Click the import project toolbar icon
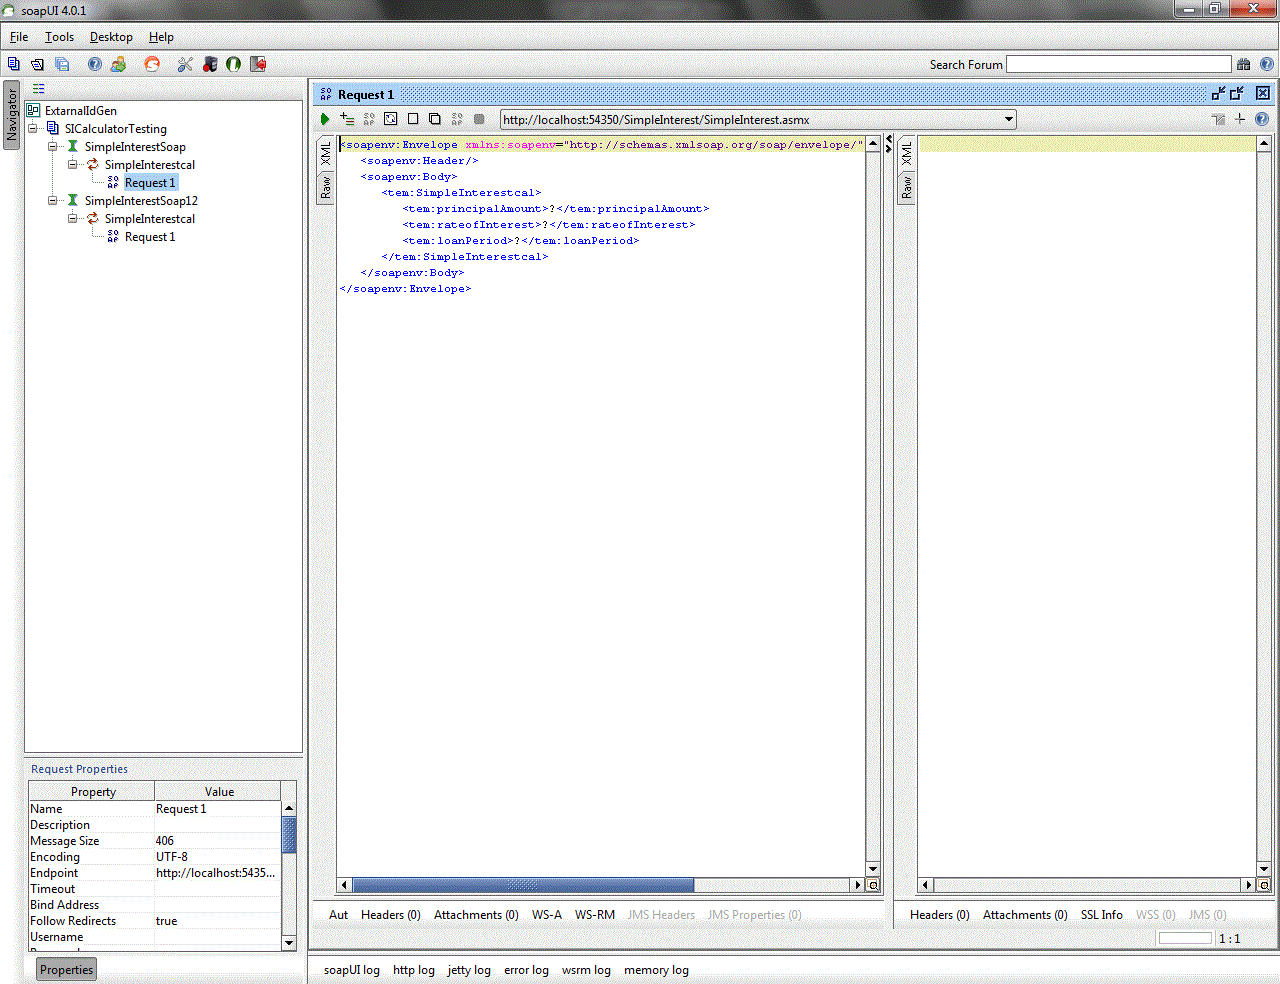The image size is (1280, 984). (x=37, y=64)
